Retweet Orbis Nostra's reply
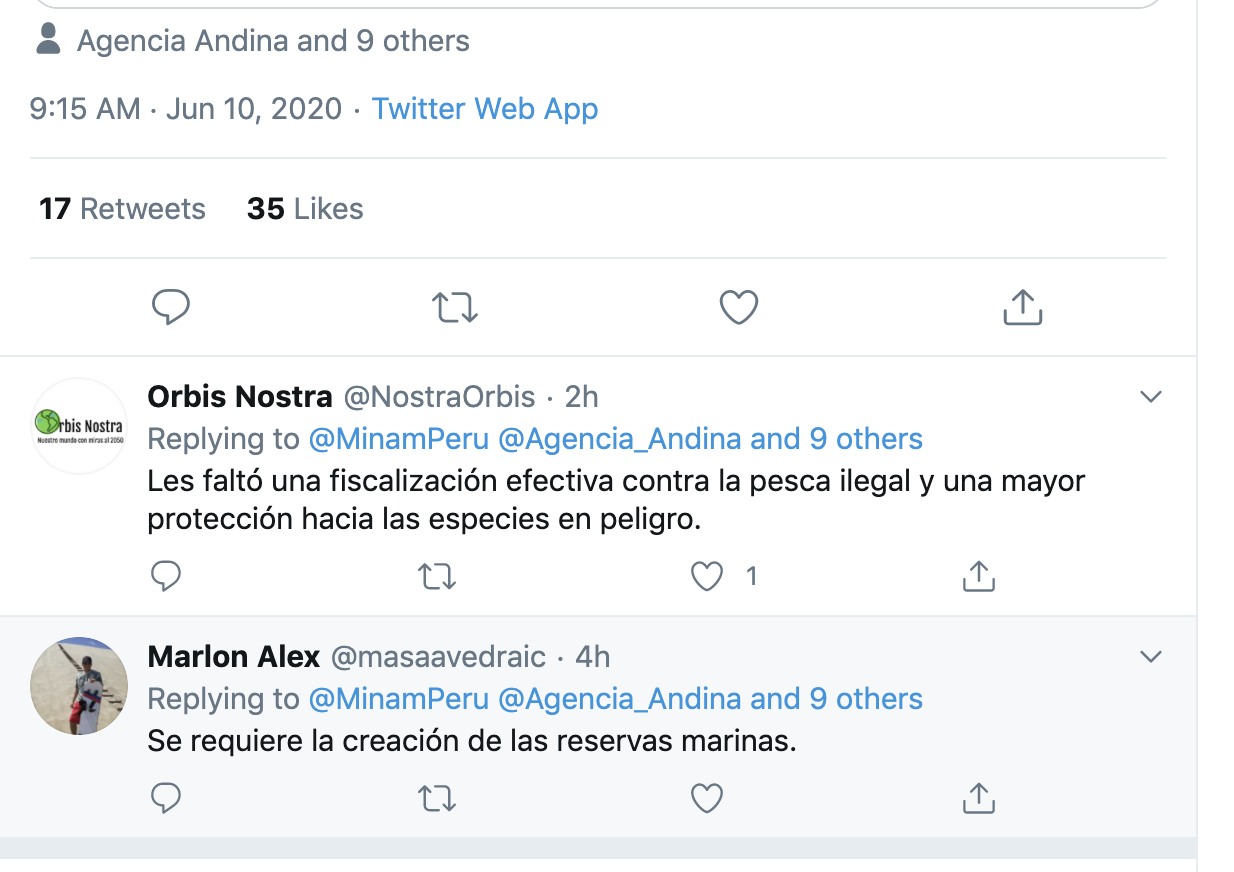The width and height of the screenshot is (1234, 872). (x=436, y=576)
